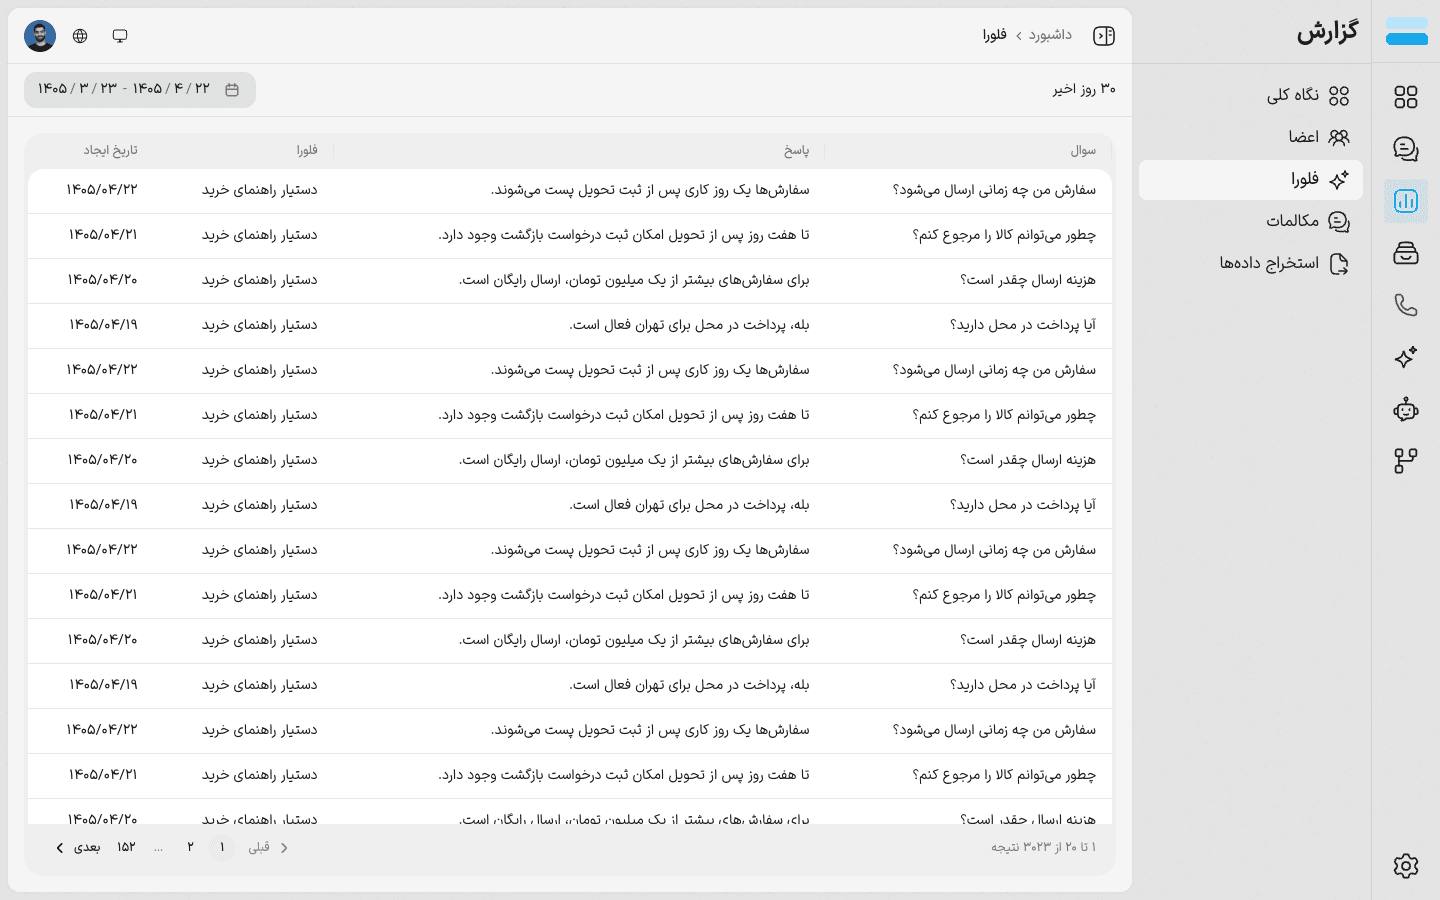
Task: Click the calendar icon in date range
Action: [x=232, y=90]
